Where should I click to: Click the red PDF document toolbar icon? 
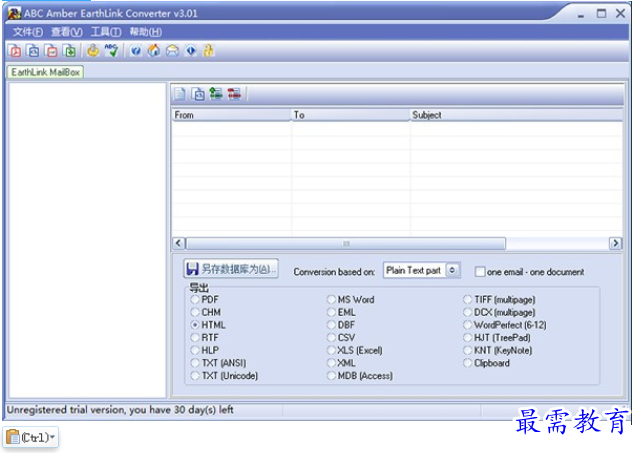point(15,51)
